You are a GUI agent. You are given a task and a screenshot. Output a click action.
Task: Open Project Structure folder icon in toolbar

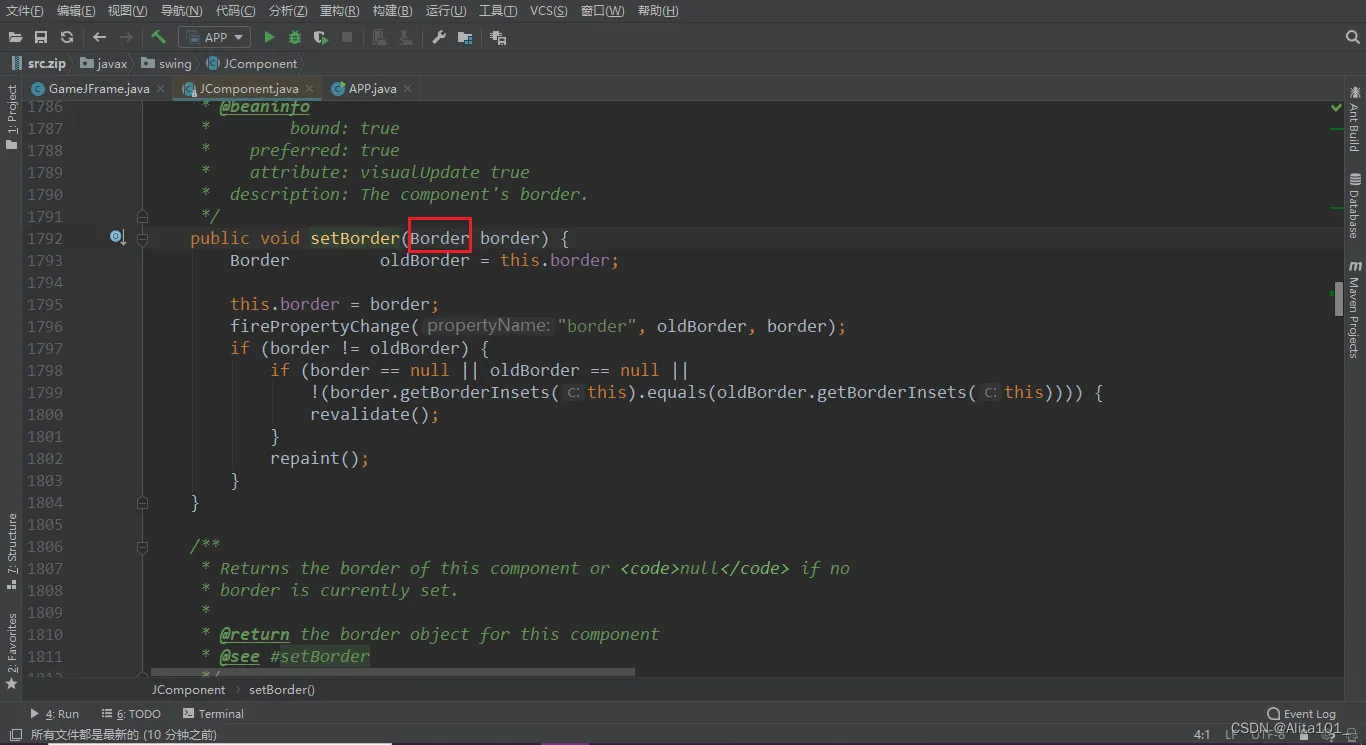click(x=465, y=37)
